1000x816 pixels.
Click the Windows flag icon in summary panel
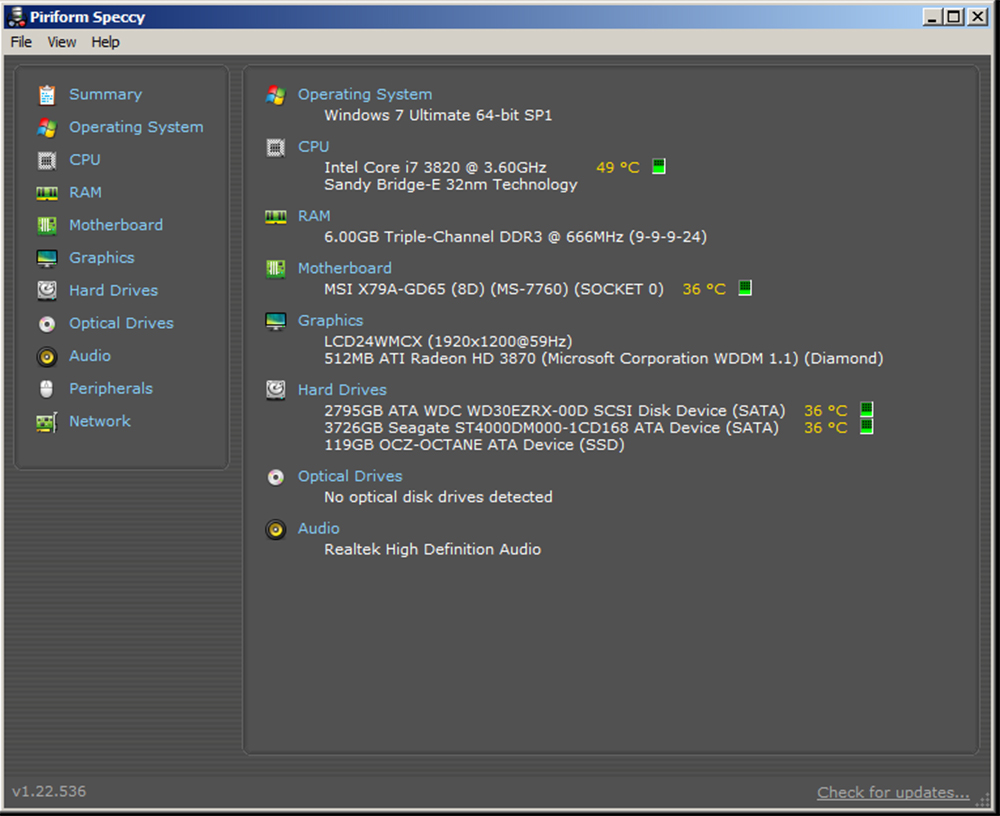coord(276,95)
